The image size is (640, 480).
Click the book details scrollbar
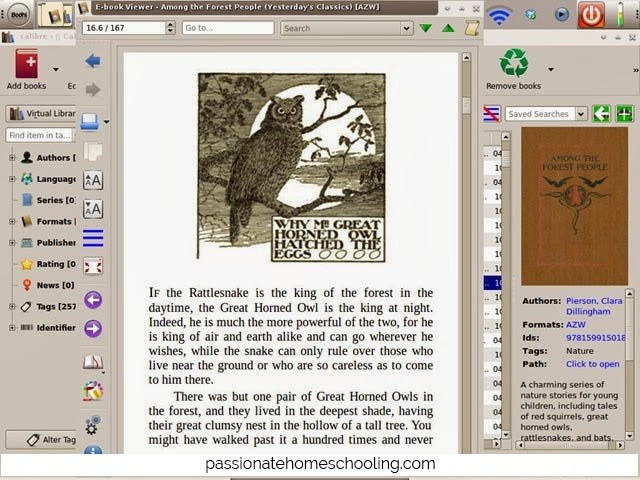pyautogui.click(x=629, y=364)
